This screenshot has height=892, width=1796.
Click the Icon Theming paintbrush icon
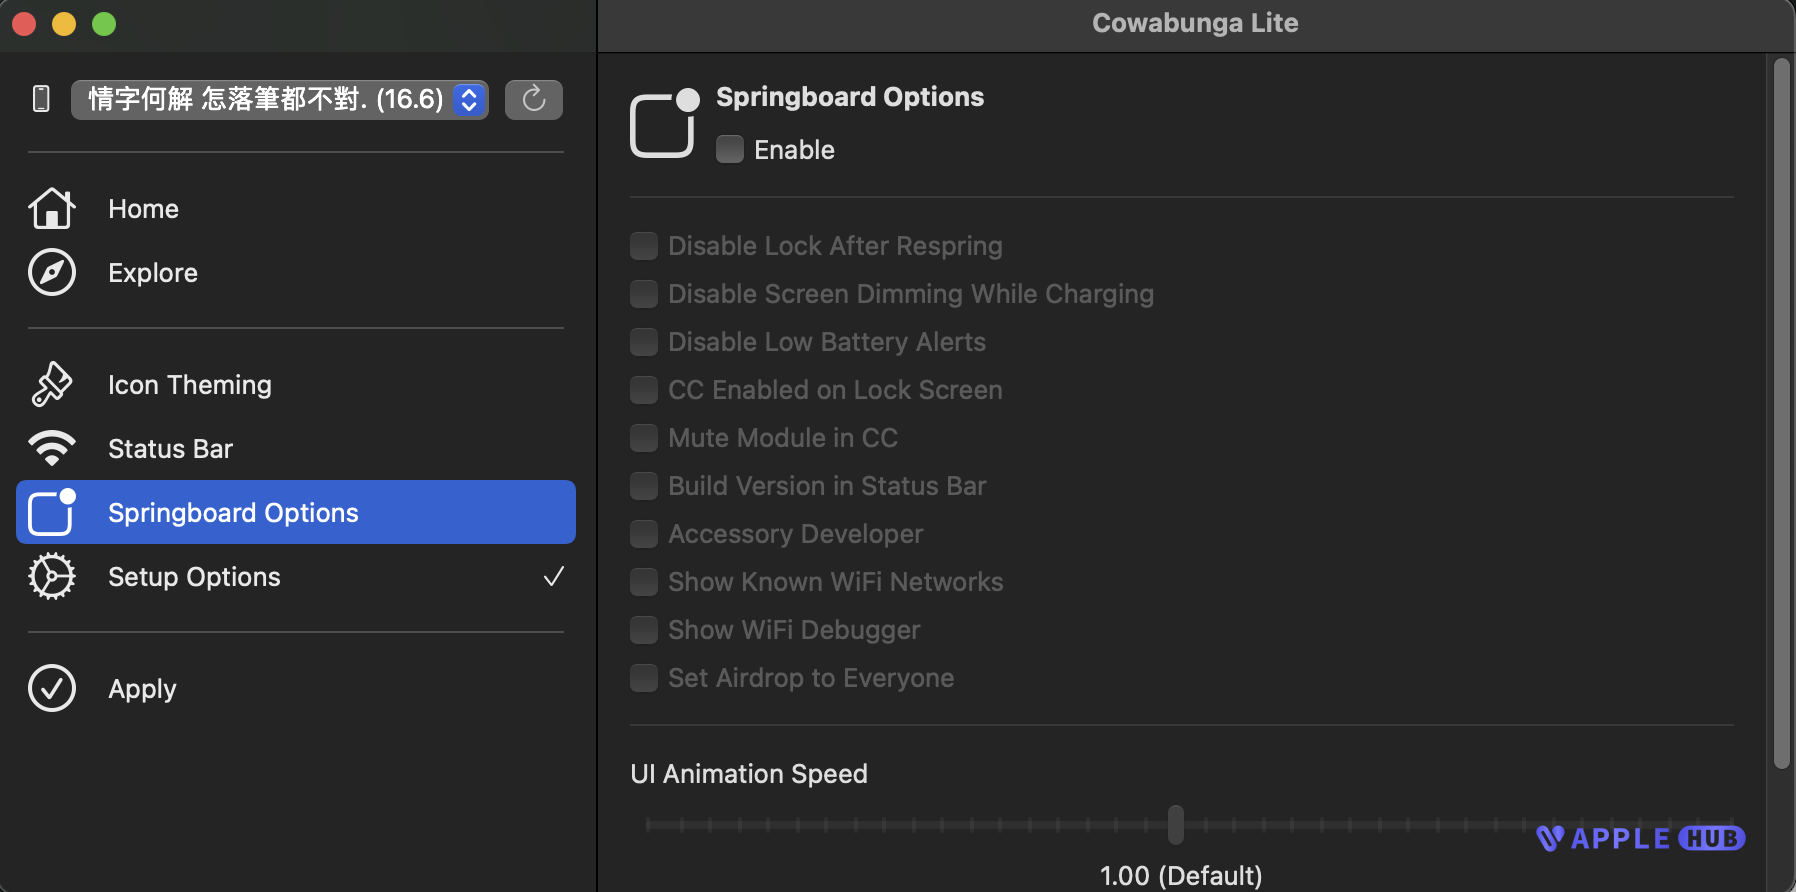(52, 385)
